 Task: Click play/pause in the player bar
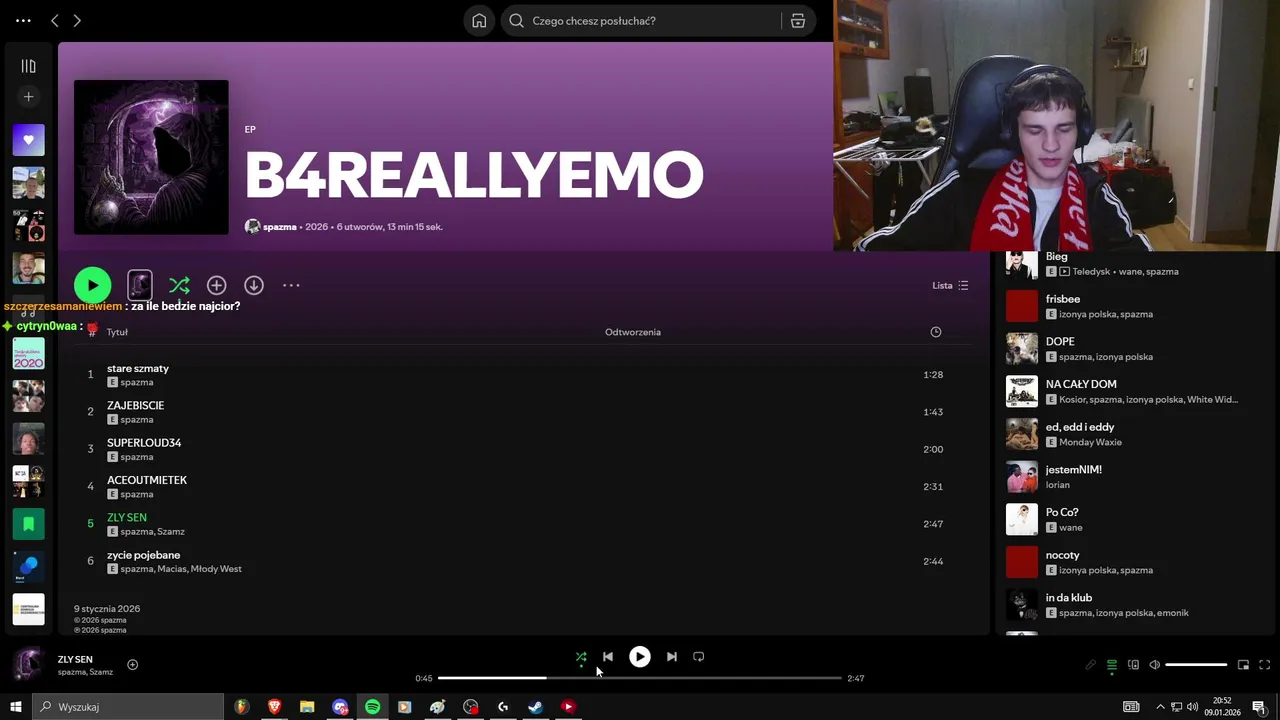tap(639, 657)
